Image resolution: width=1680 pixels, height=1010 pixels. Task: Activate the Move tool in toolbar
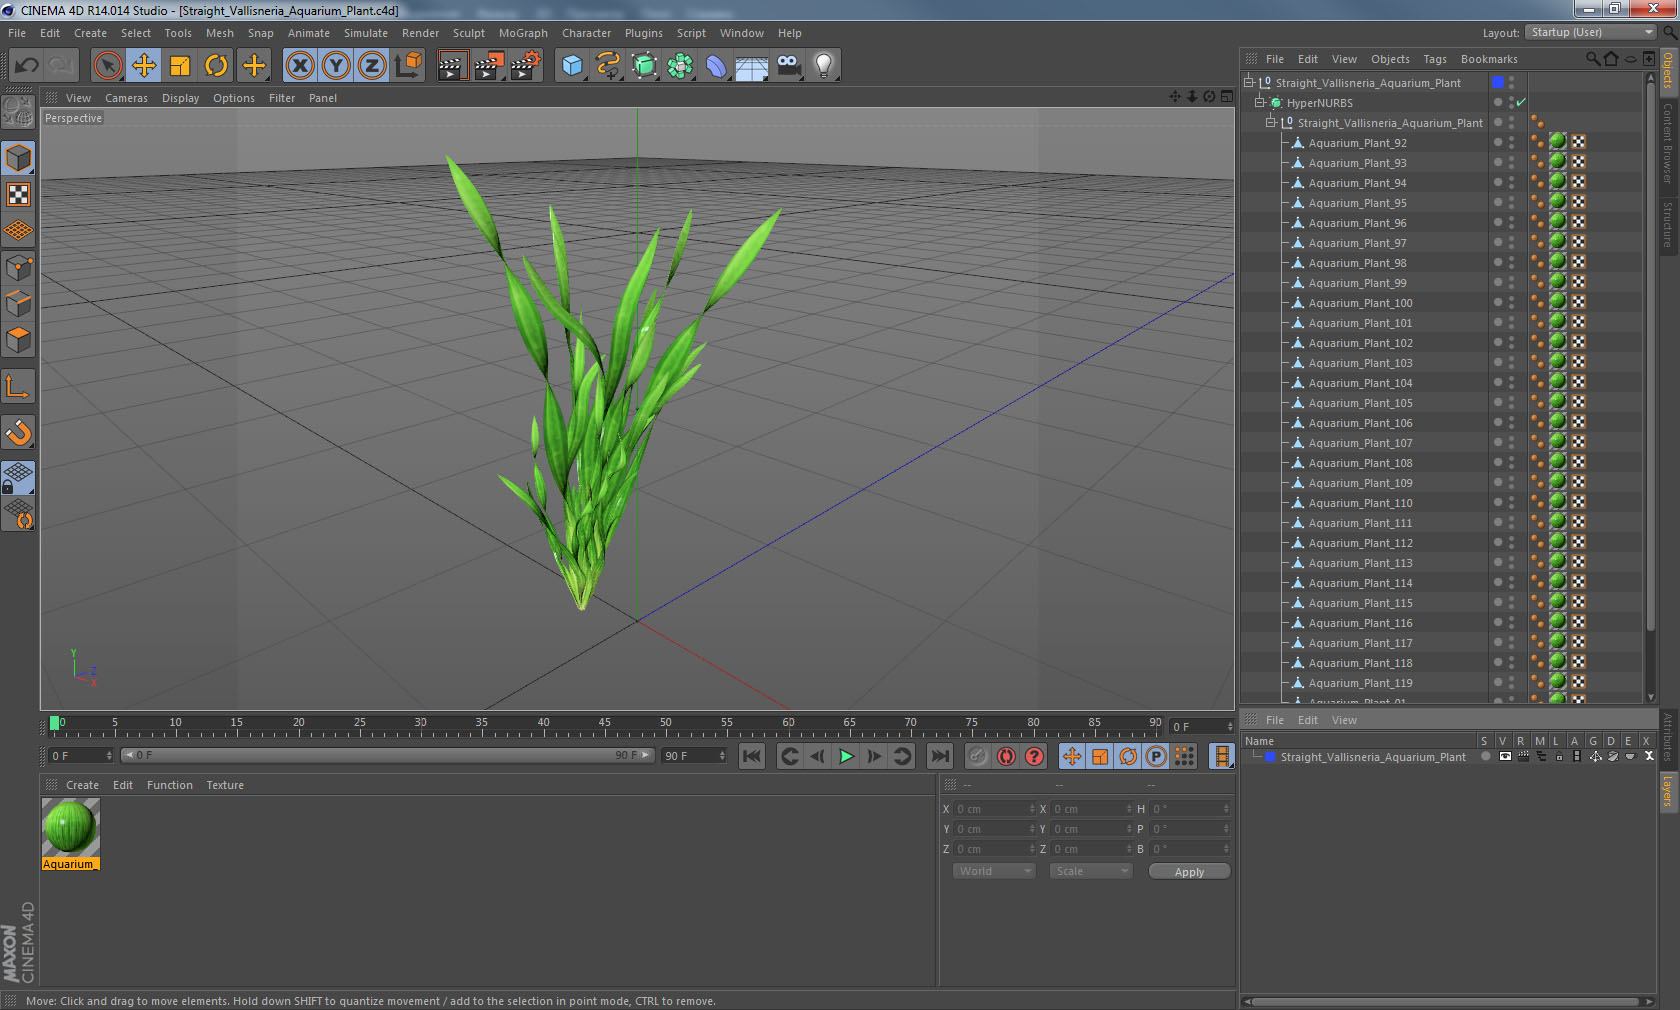click(x=144, y=66)
